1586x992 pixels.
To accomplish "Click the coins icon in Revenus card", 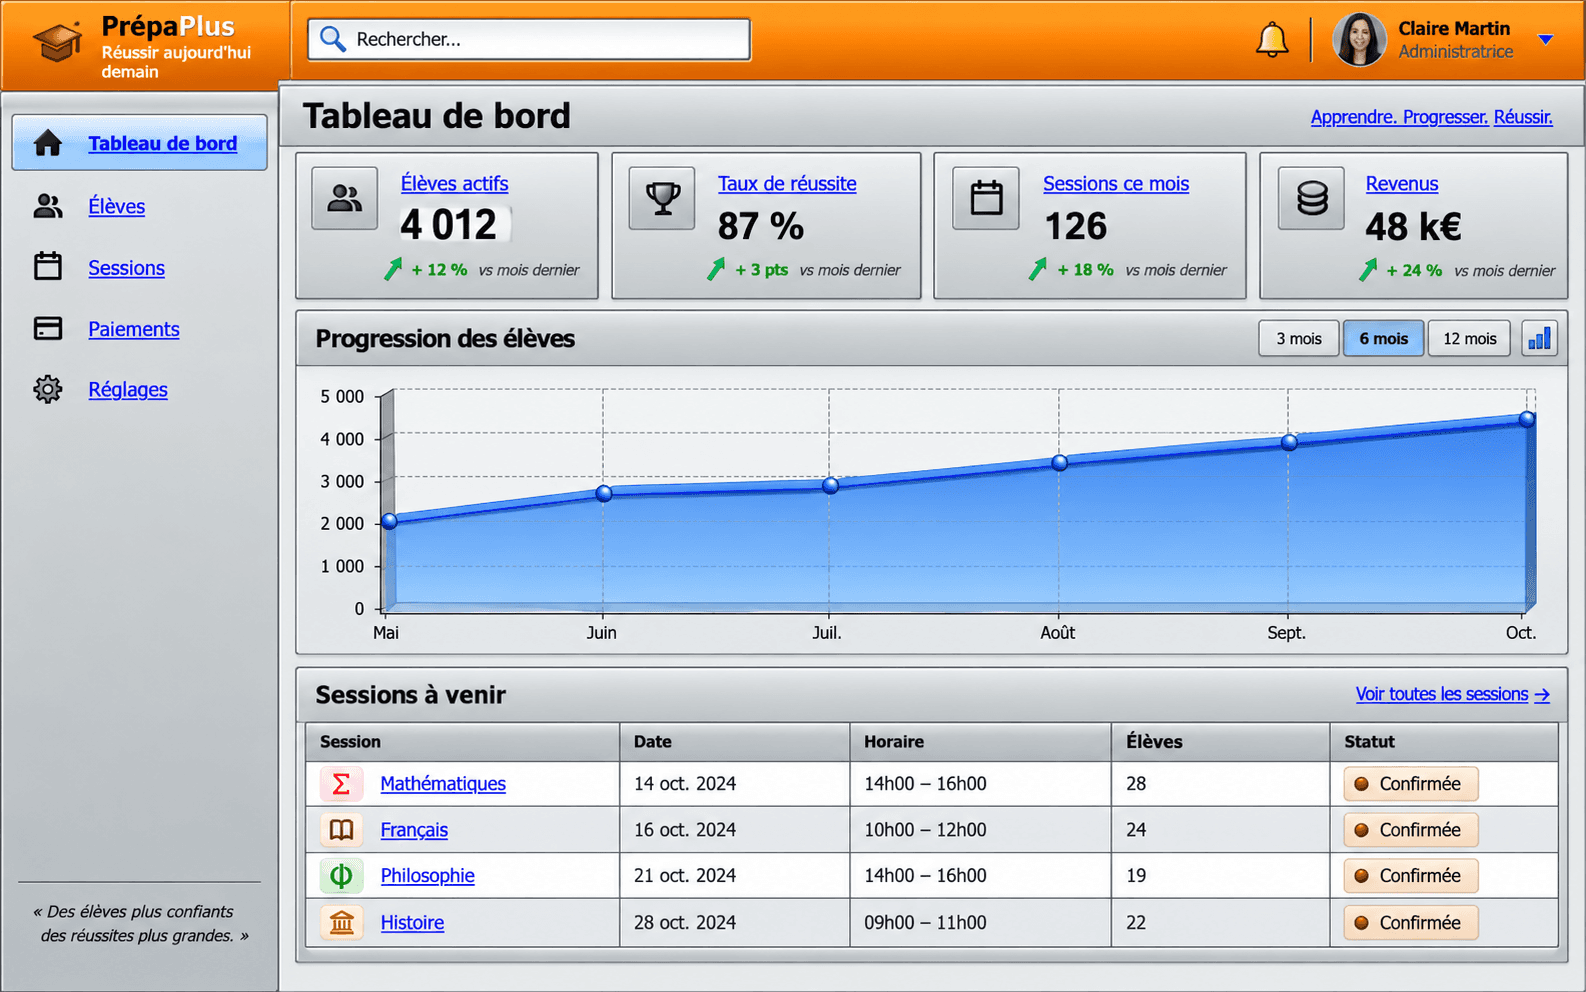I will pyautogui.click(x=1312, y=198).
